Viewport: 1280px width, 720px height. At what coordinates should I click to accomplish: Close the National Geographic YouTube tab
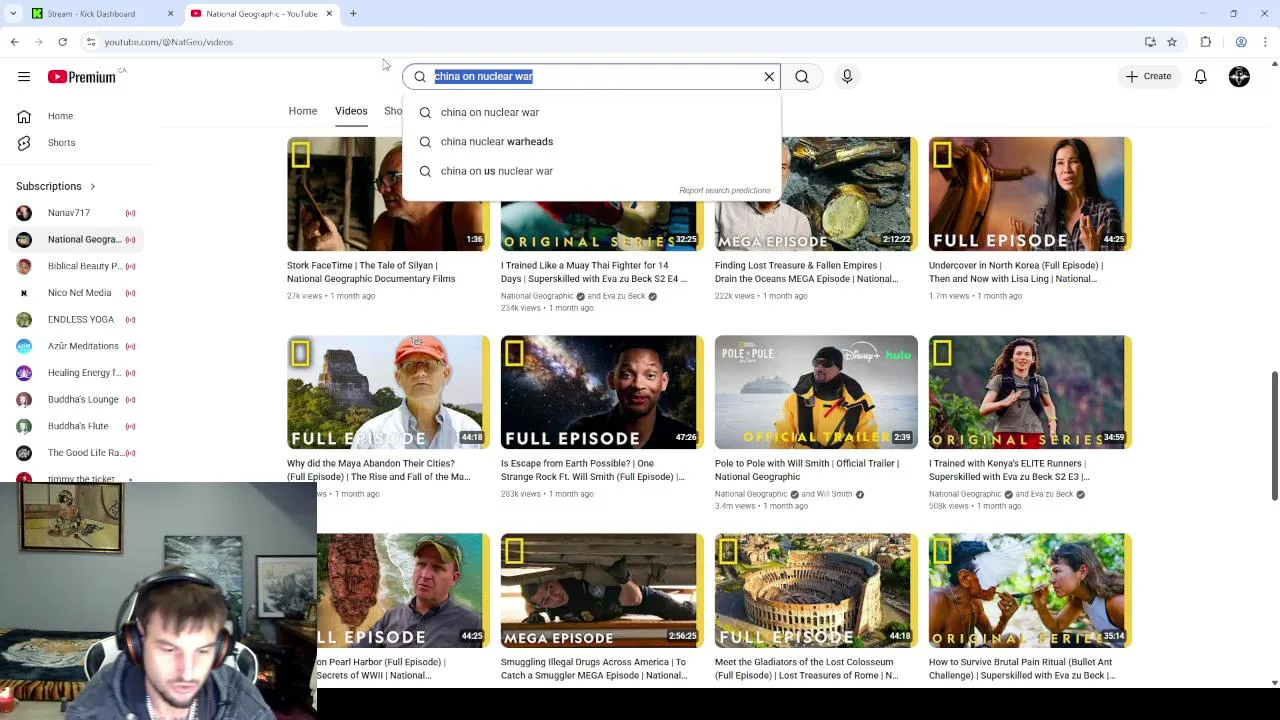click(329, 14)
